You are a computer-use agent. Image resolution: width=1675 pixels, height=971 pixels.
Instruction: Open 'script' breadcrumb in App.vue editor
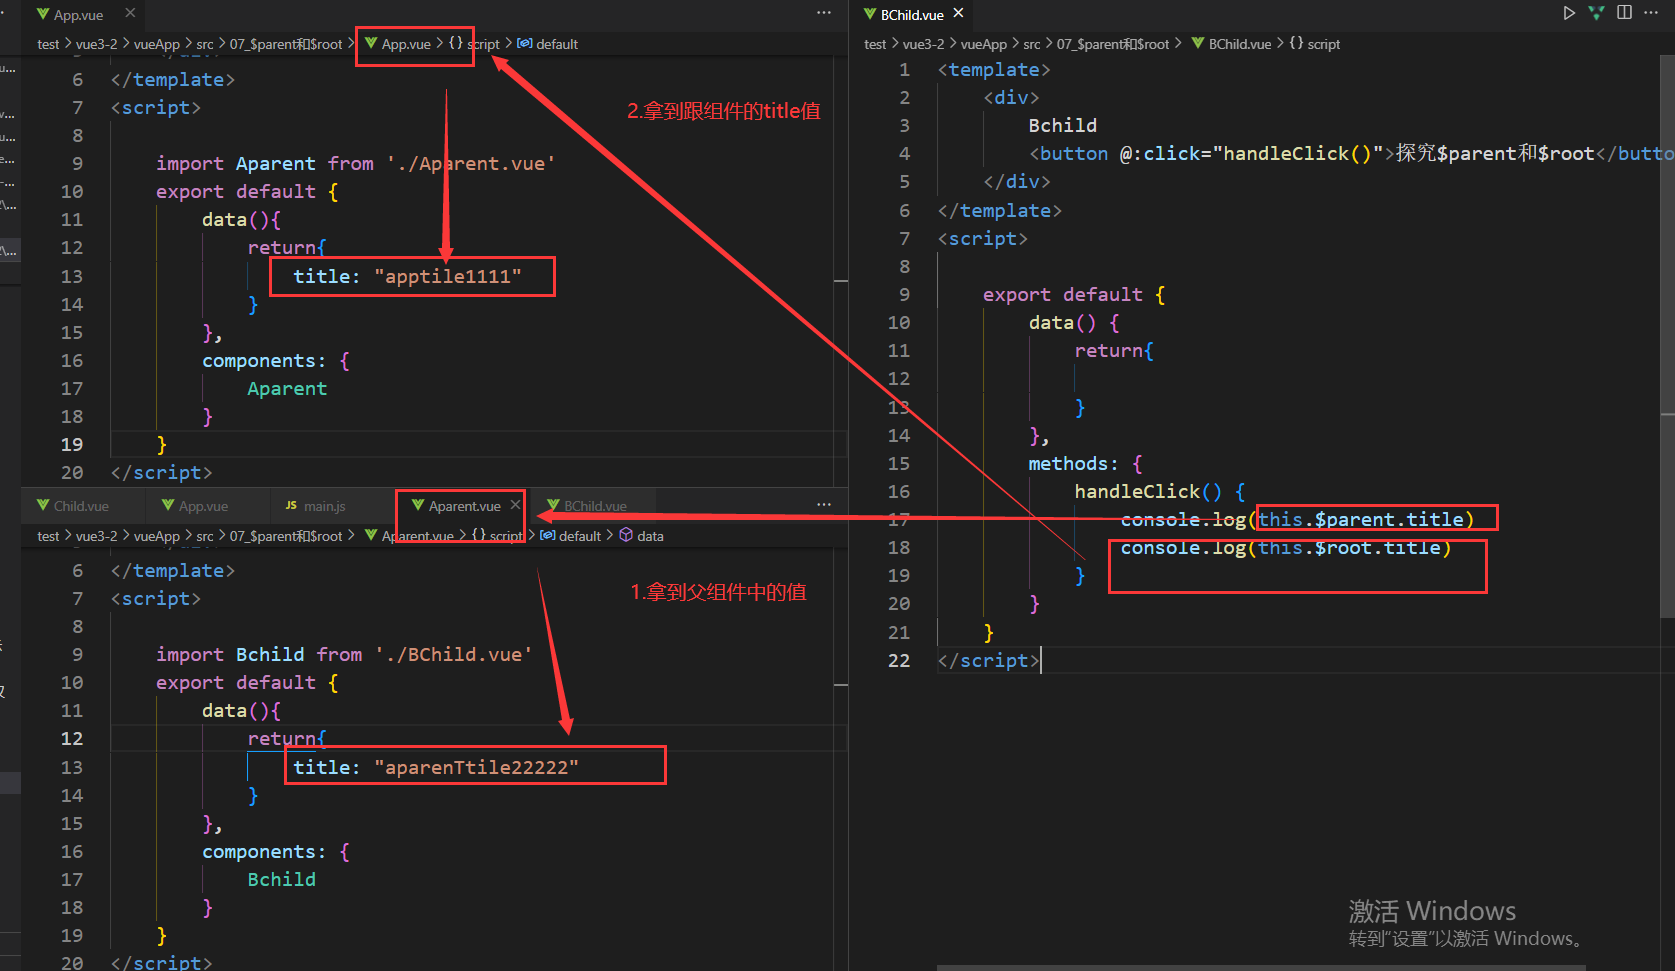[483, 44]
